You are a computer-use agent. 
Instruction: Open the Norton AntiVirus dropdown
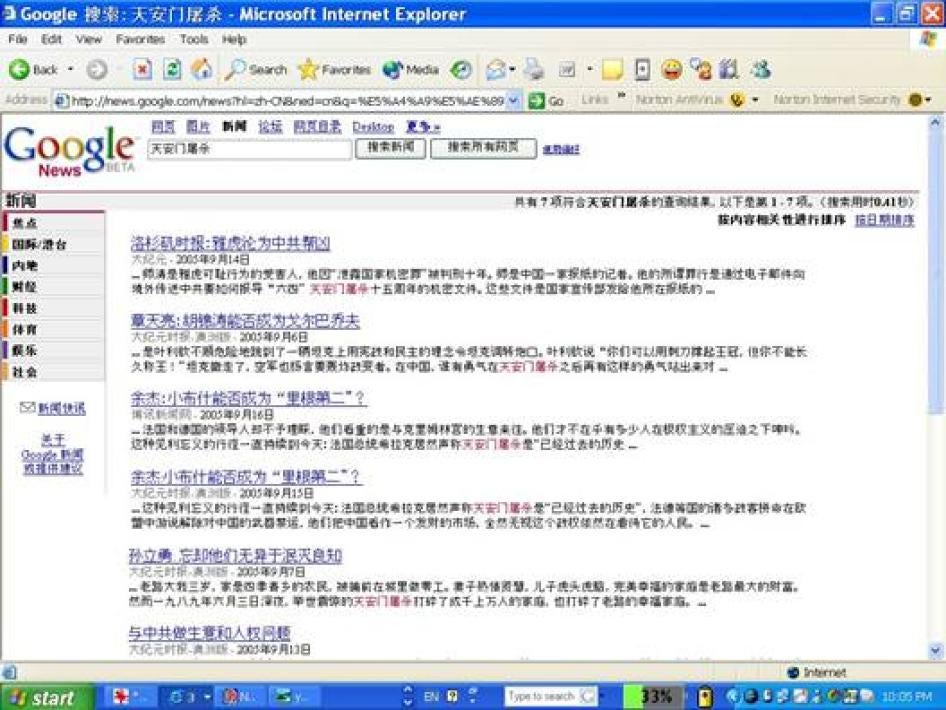(x=755, y=100)
